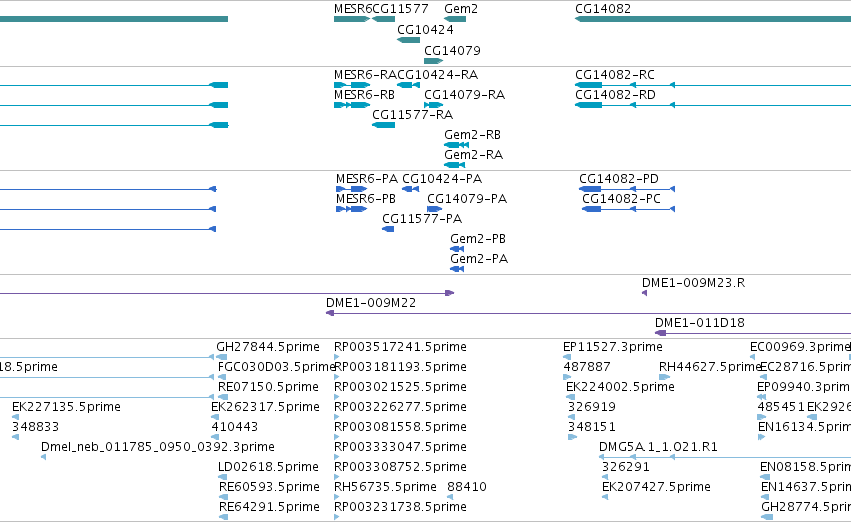This screenshot has height=522, width=851.
Task: Select EST RE07150.5prime
Action: [268, 387]
